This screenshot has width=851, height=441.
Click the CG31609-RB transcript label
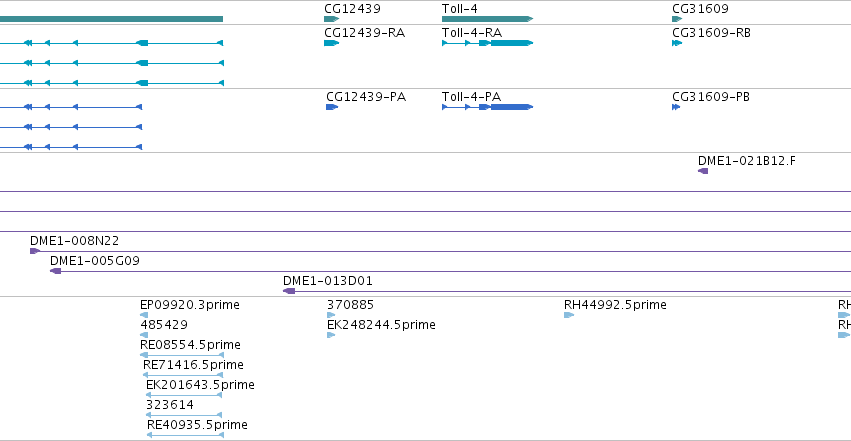(711, 33)
